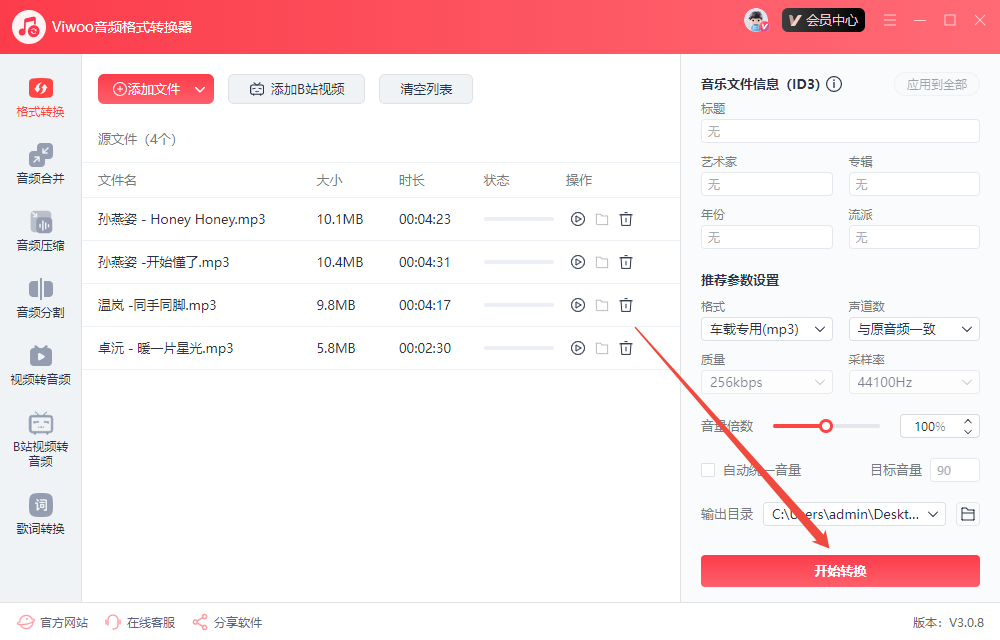The height and width of the screenshot is (640, 1000).
Task: Open the 音频合并 tool in sidebar
Action: (41, 164)
